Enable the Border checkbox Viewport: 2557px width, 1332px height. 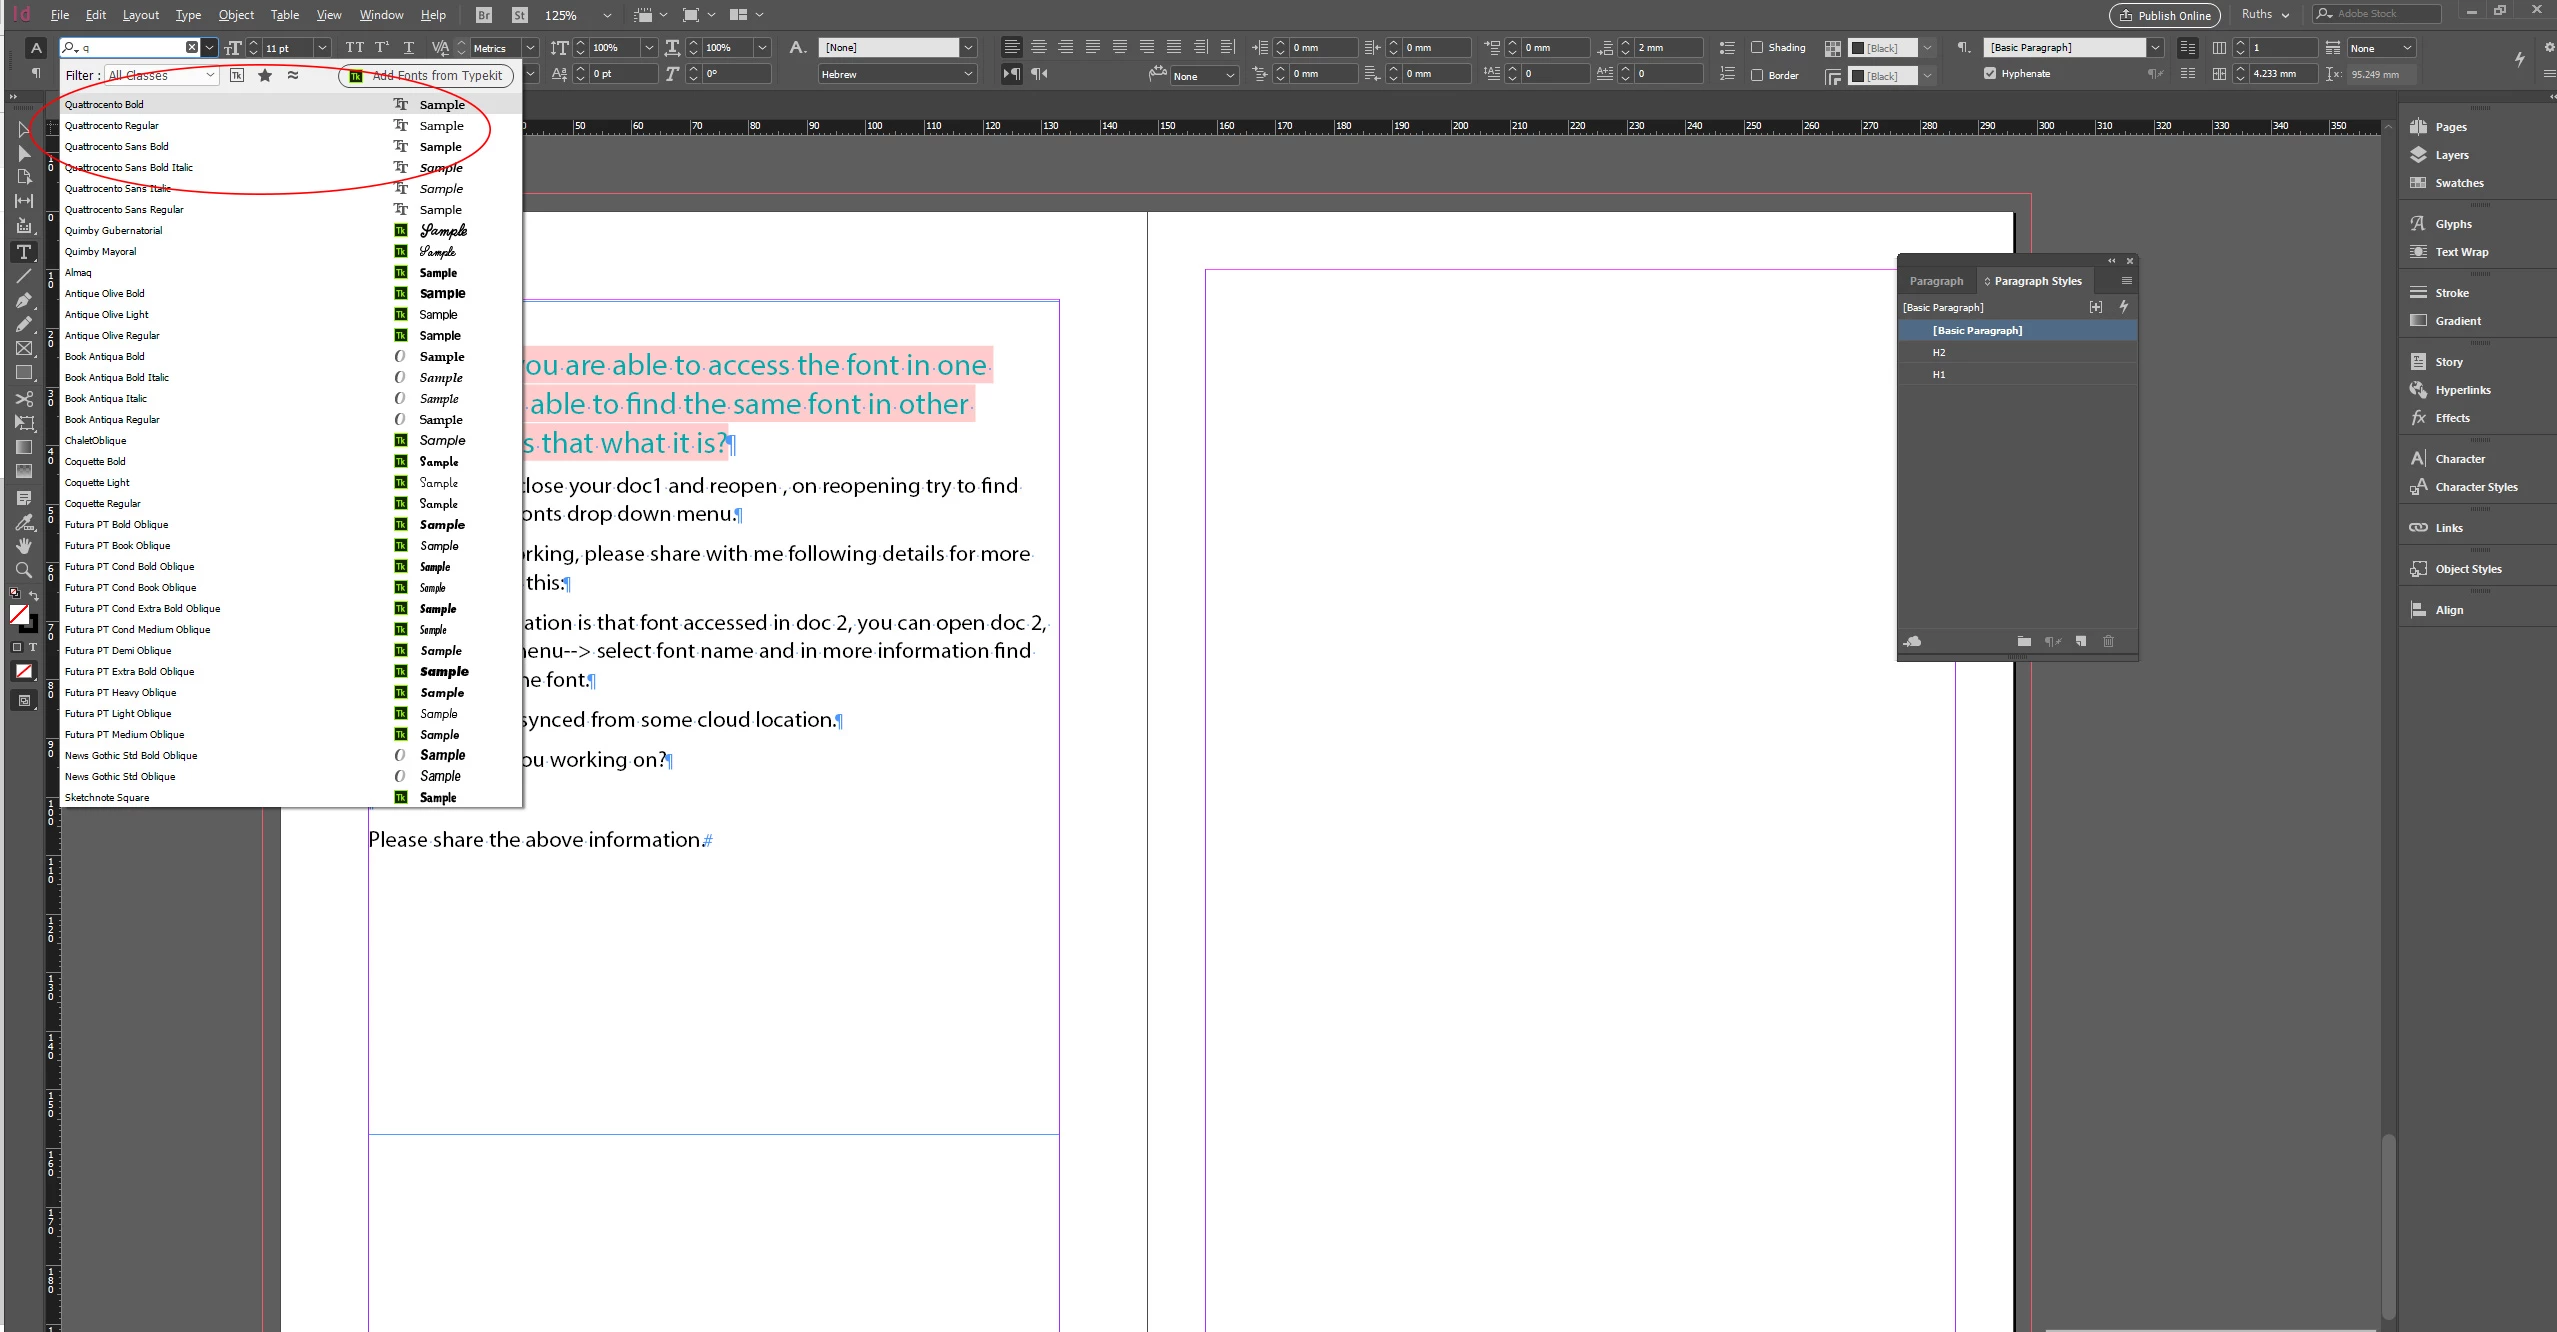pyautogui.click(x=1757, y=75)
